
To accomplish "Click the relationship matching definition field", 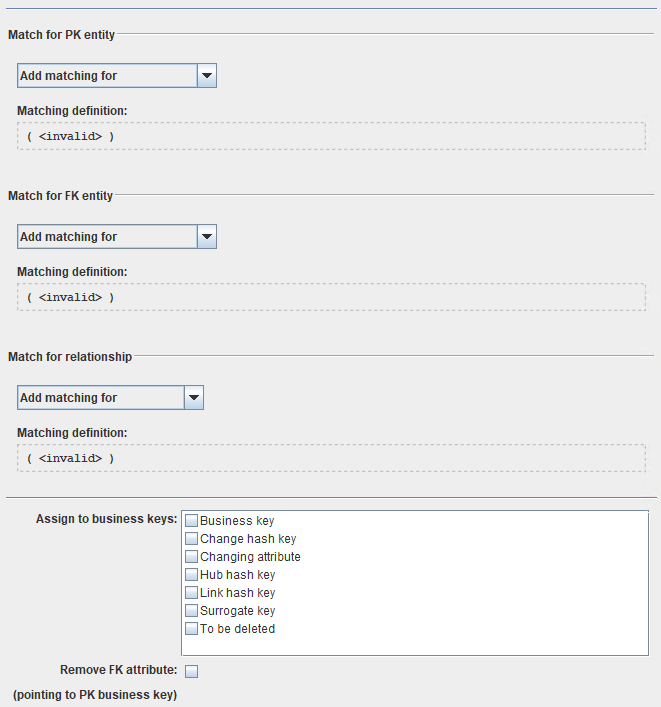I will click(331, 458).
